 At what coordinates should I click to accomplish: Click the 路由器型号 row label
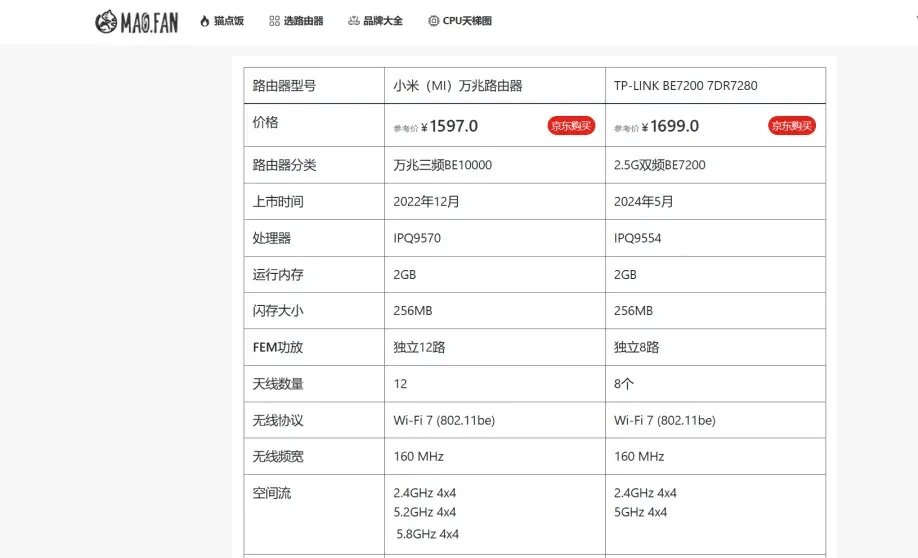(284, 85)
